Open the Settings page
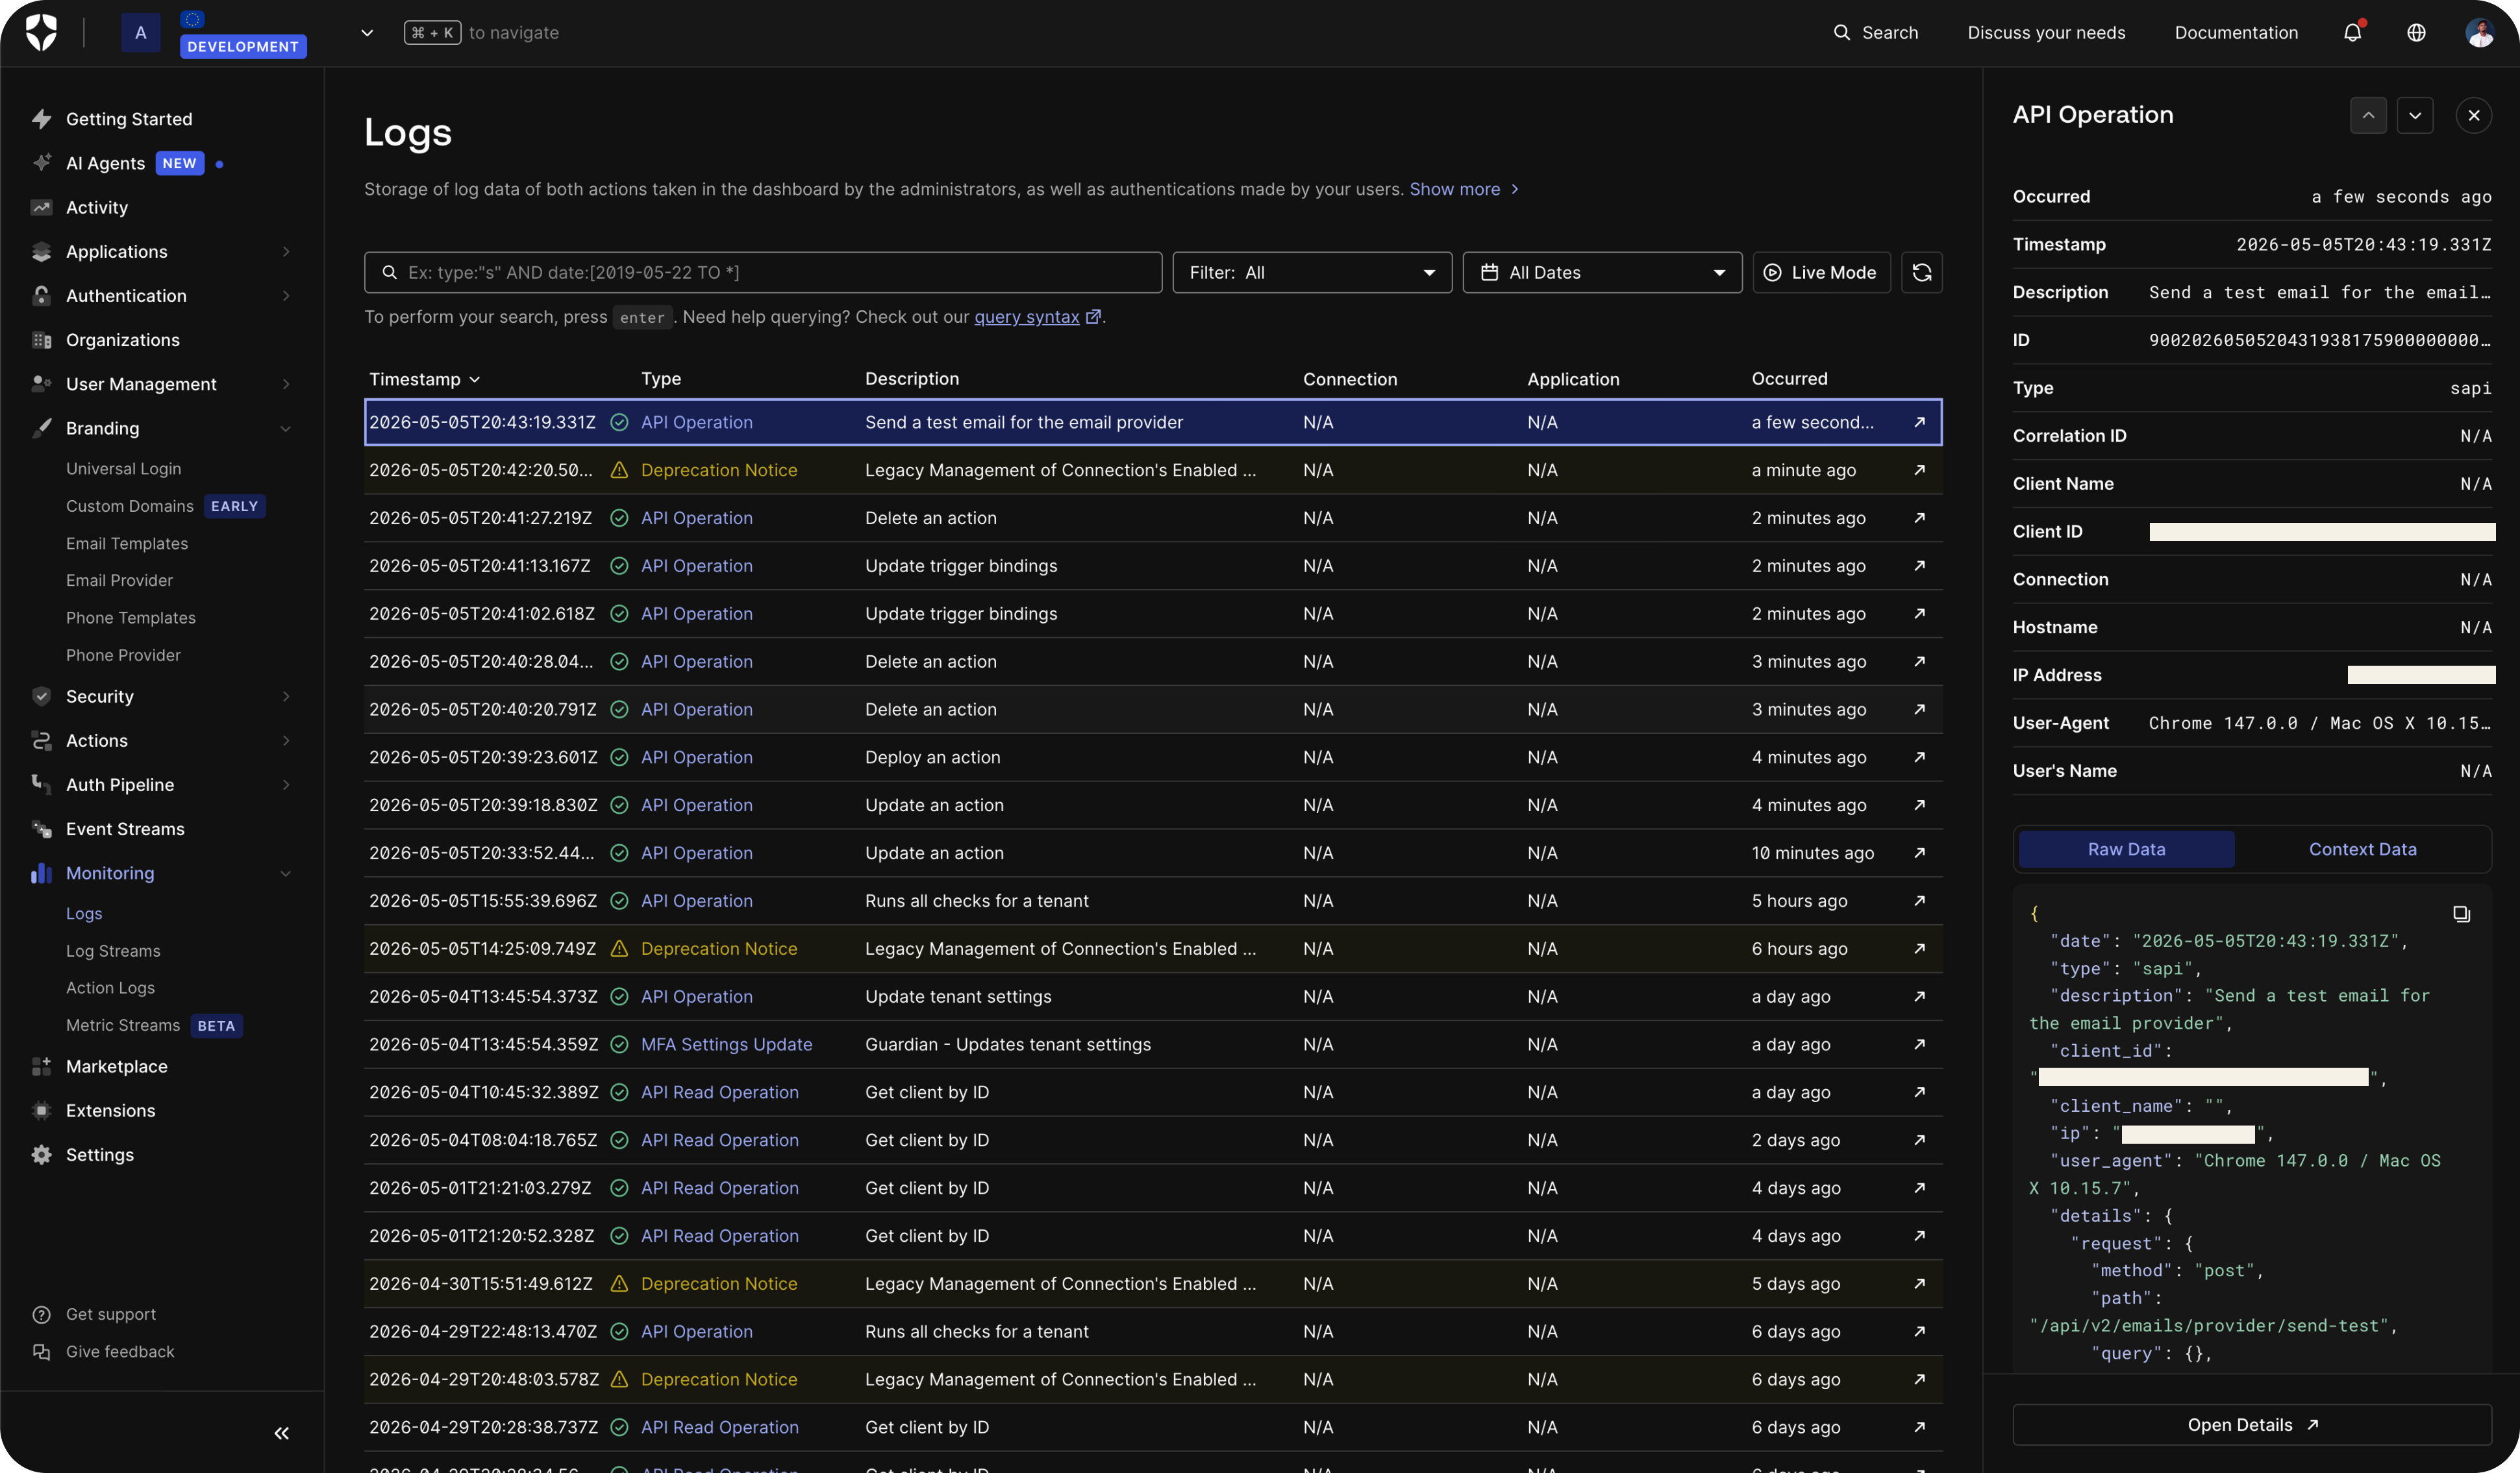Screen dimensions: 2520x1473 (99, 1154)
